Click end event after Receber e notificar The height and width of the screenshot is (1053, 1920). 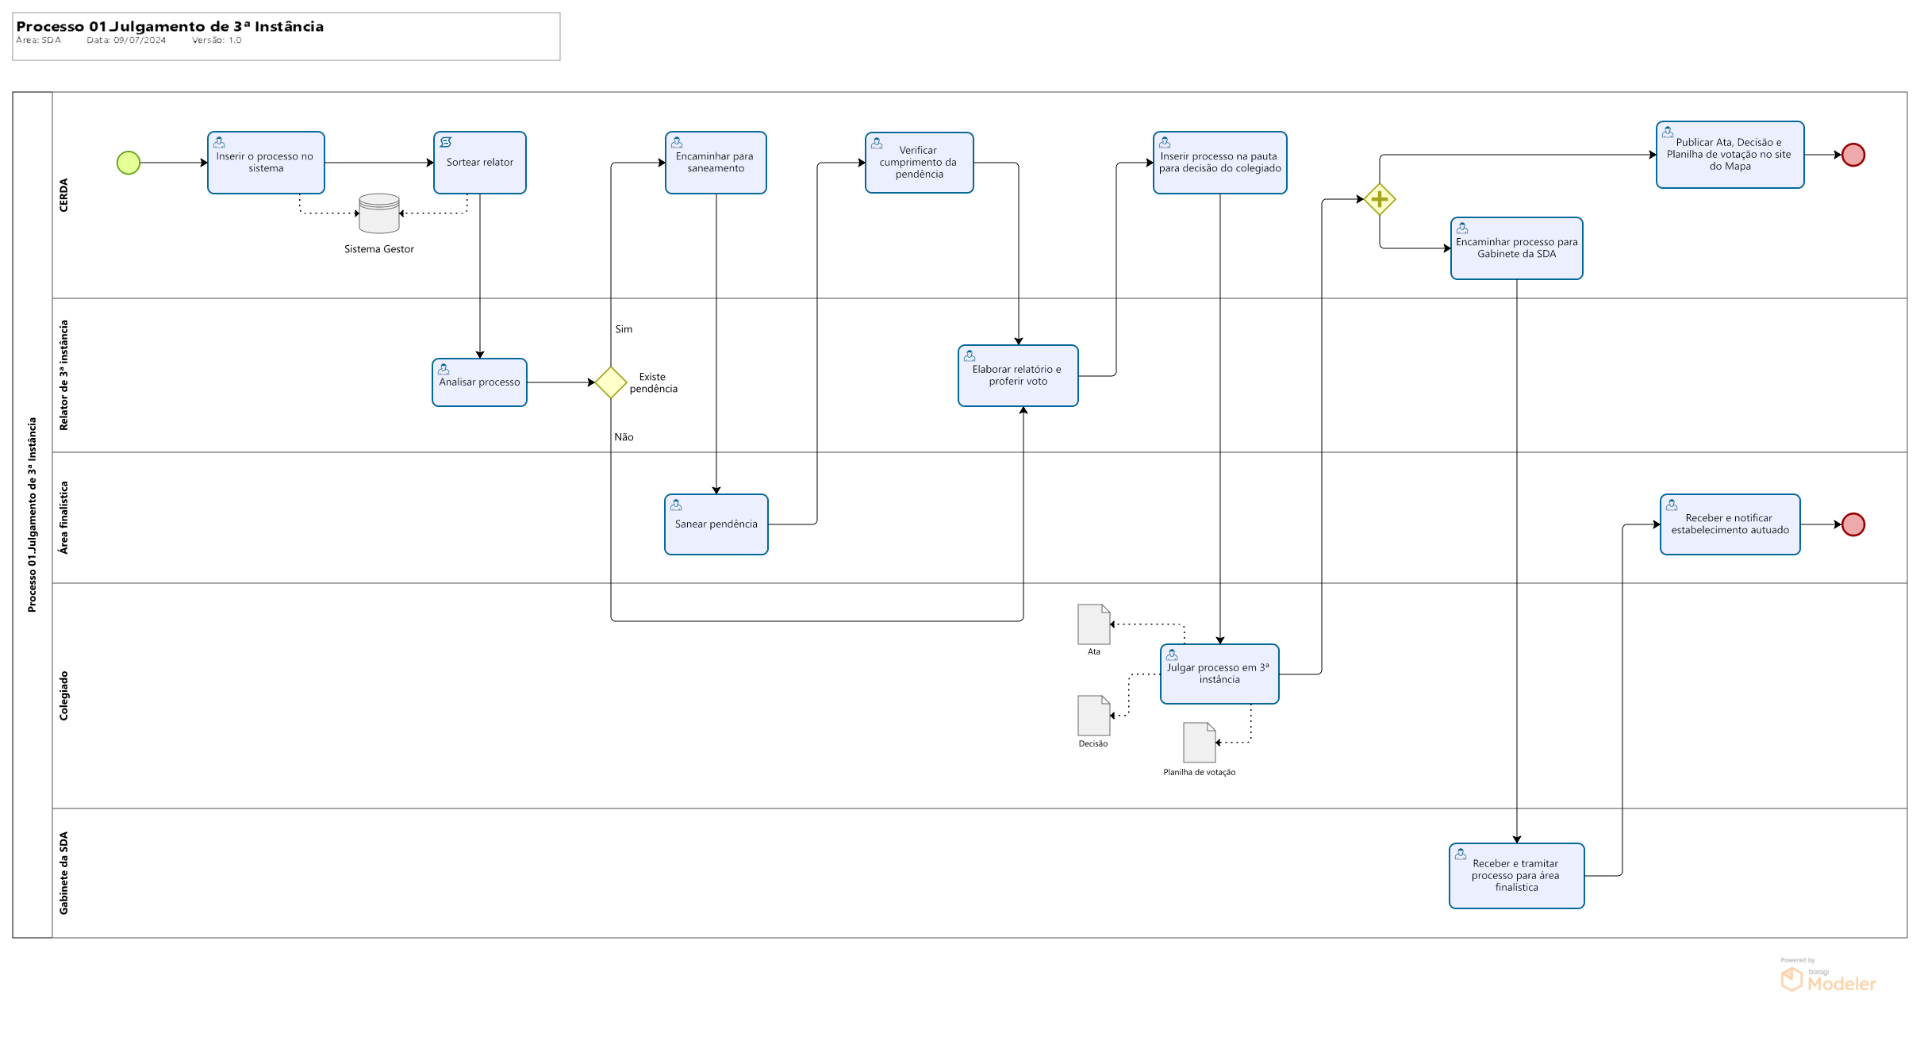coord(1853,525)
